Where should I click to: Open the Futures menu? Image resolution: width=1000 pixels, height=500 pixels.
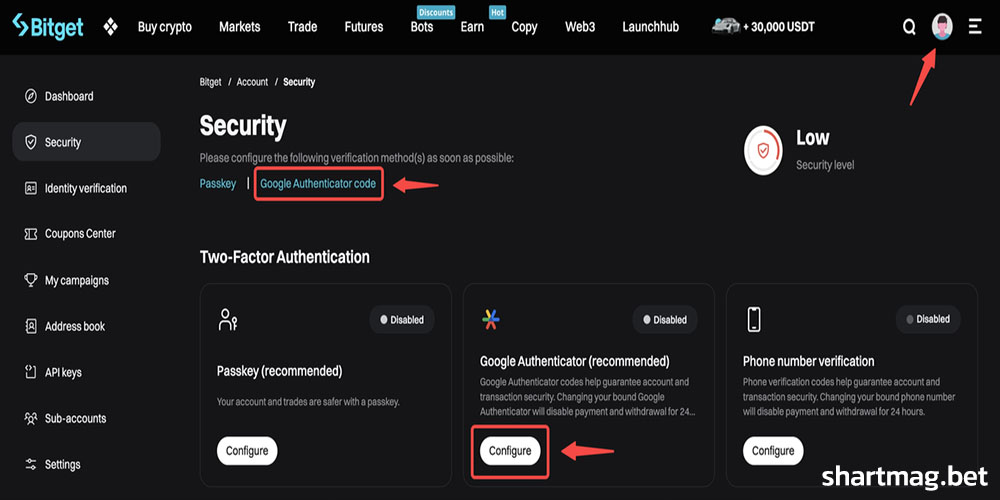pos(364,27)
